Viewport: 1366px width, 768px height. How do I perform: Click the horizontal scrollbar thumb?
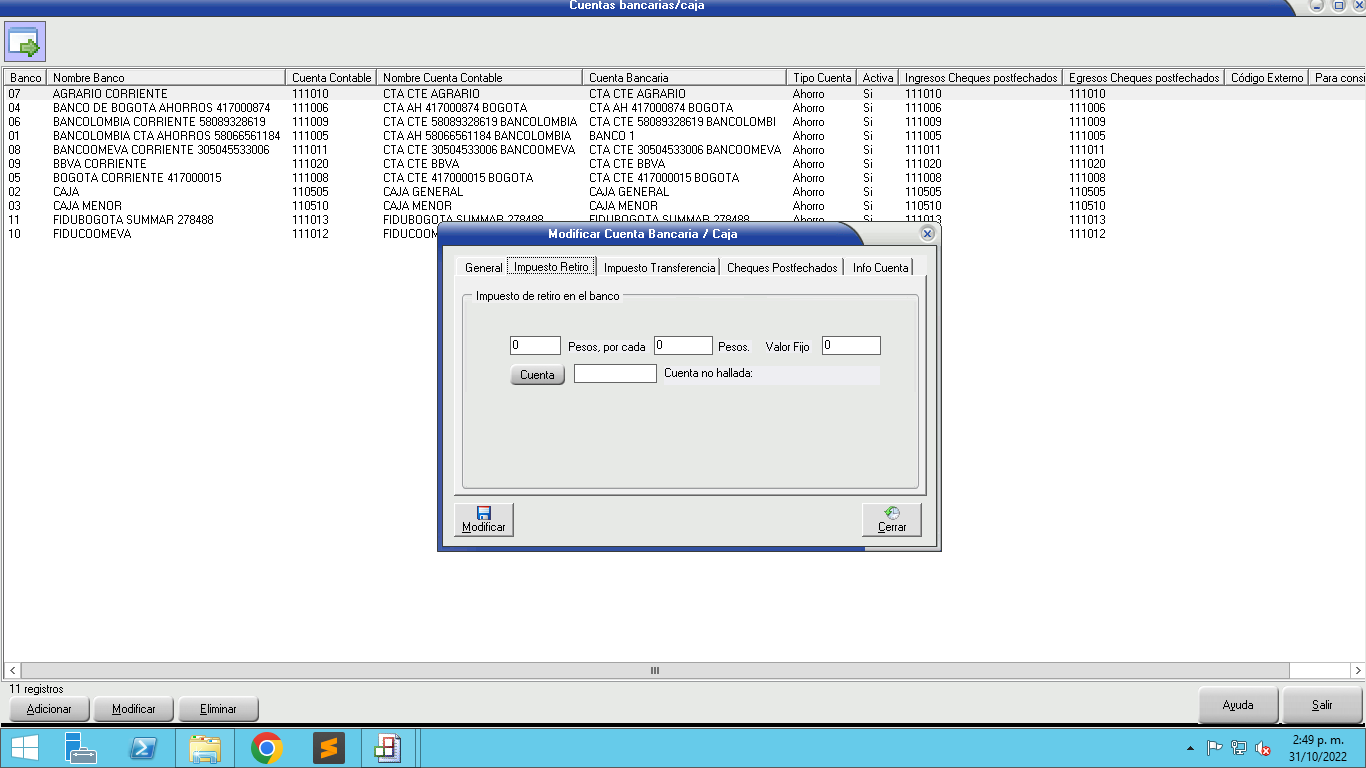pyautogui.click(x=655, y=670)
